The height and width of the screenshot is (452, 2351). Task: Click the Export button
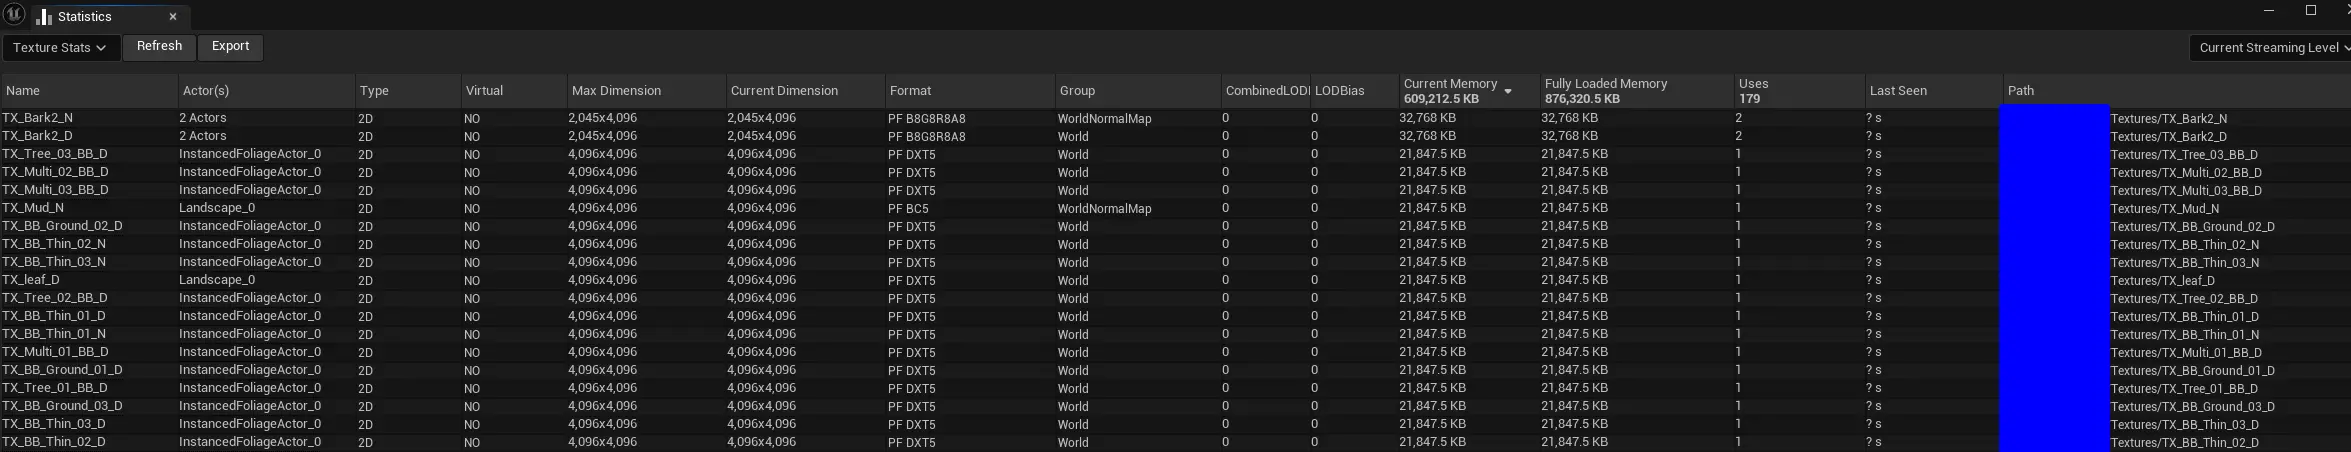click(x=230, y=46)
